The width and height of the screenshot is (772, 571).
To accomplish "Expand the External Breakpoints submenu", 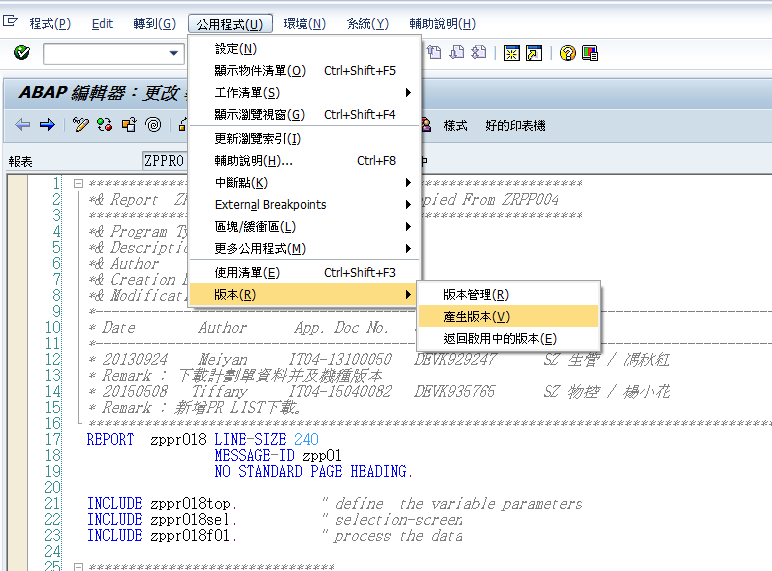I will tap(304, 204).
